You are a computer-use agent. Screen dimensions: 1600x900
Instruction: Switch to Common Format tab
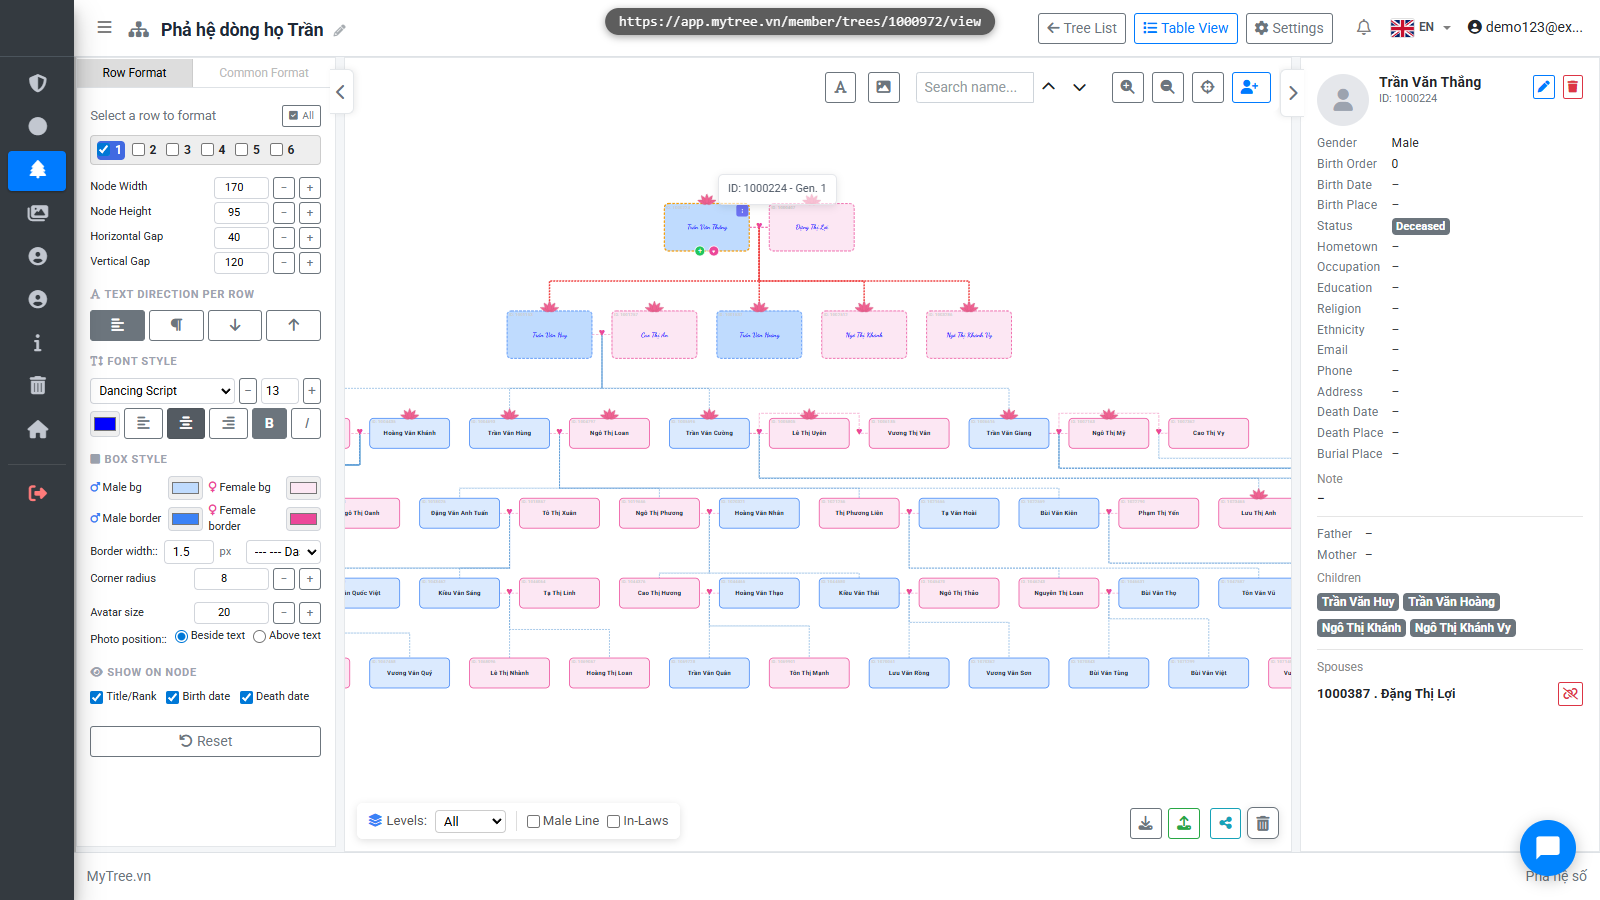tap(264, 73)
